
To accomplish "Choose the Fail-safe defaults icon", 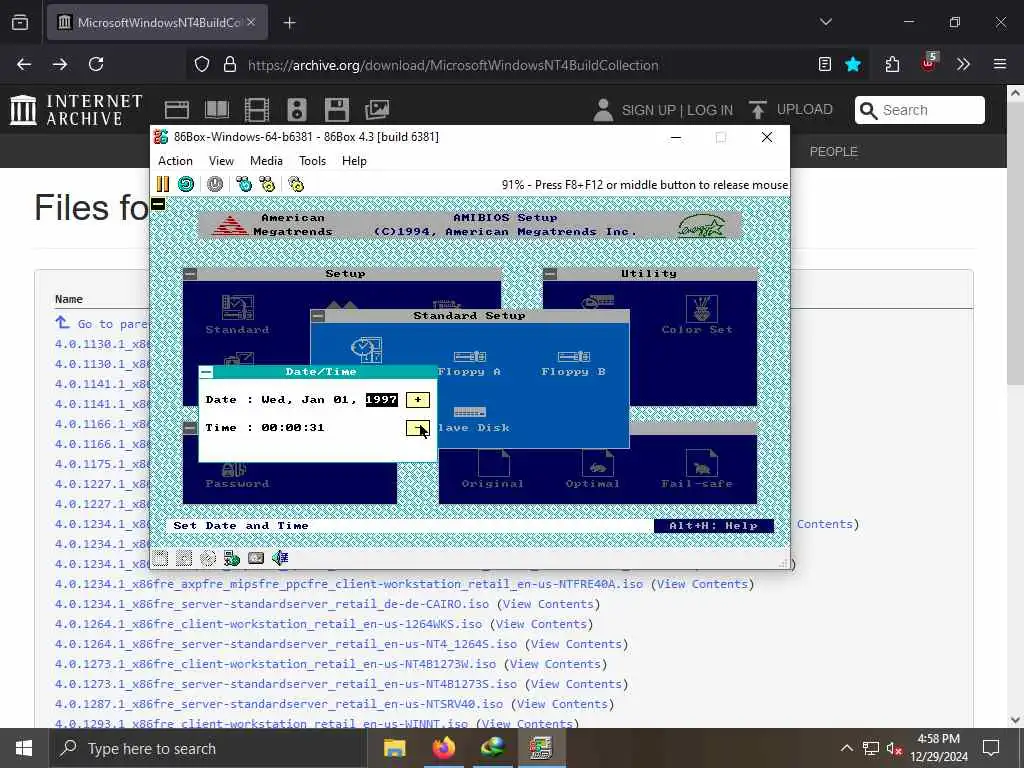I will (697, 469).
